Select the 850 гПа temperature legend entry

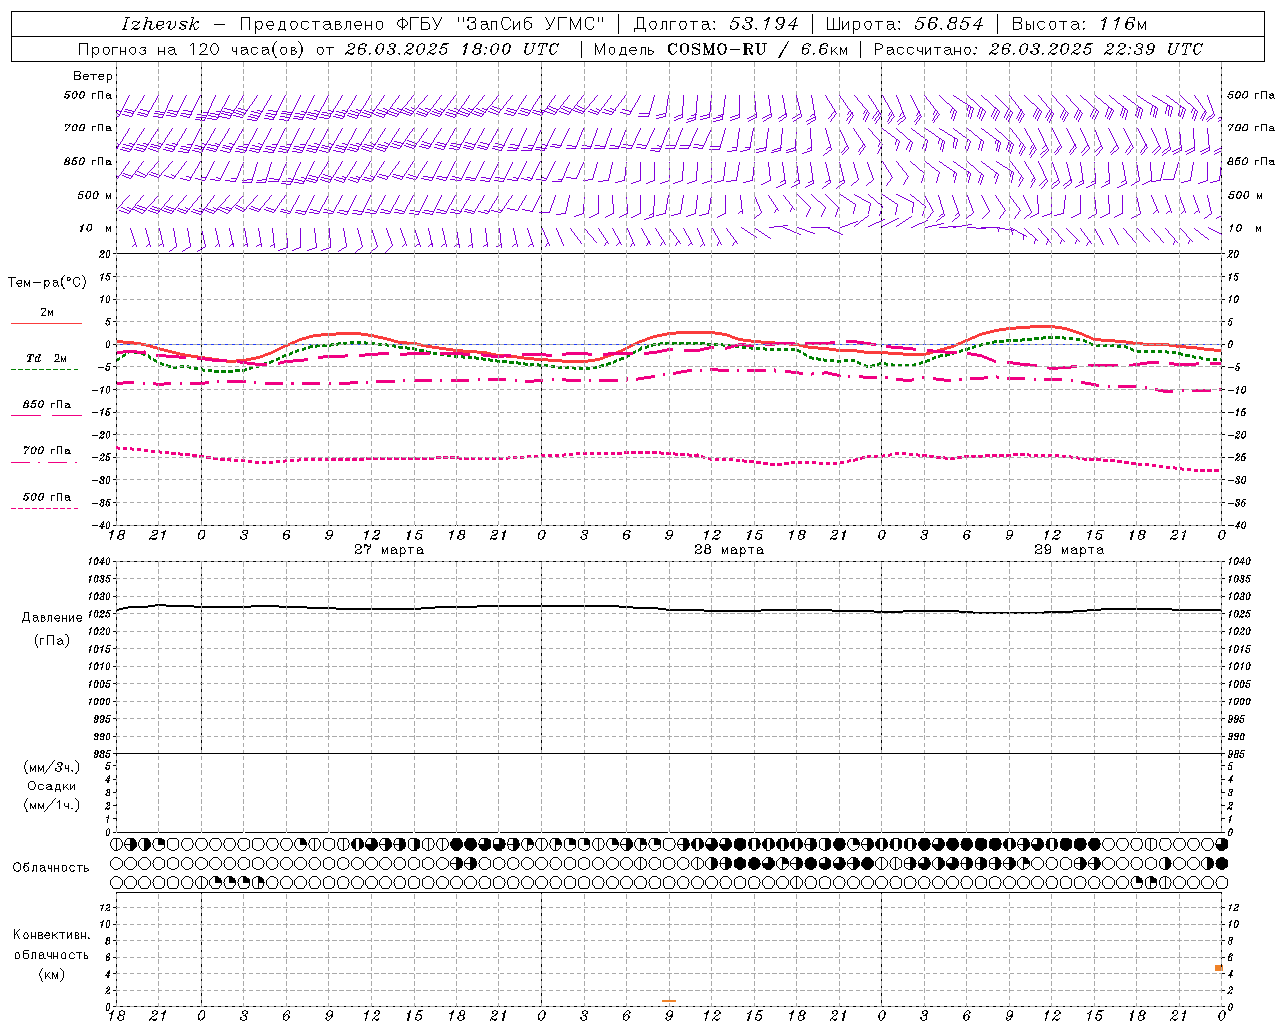[x=46, y=405]
